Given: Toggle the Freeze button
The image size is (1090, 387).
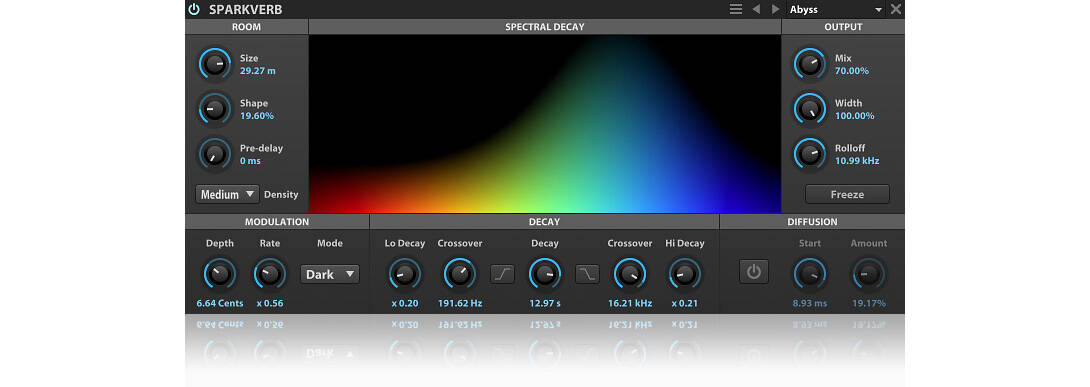Looking at the screenshot, I should 847,195.
